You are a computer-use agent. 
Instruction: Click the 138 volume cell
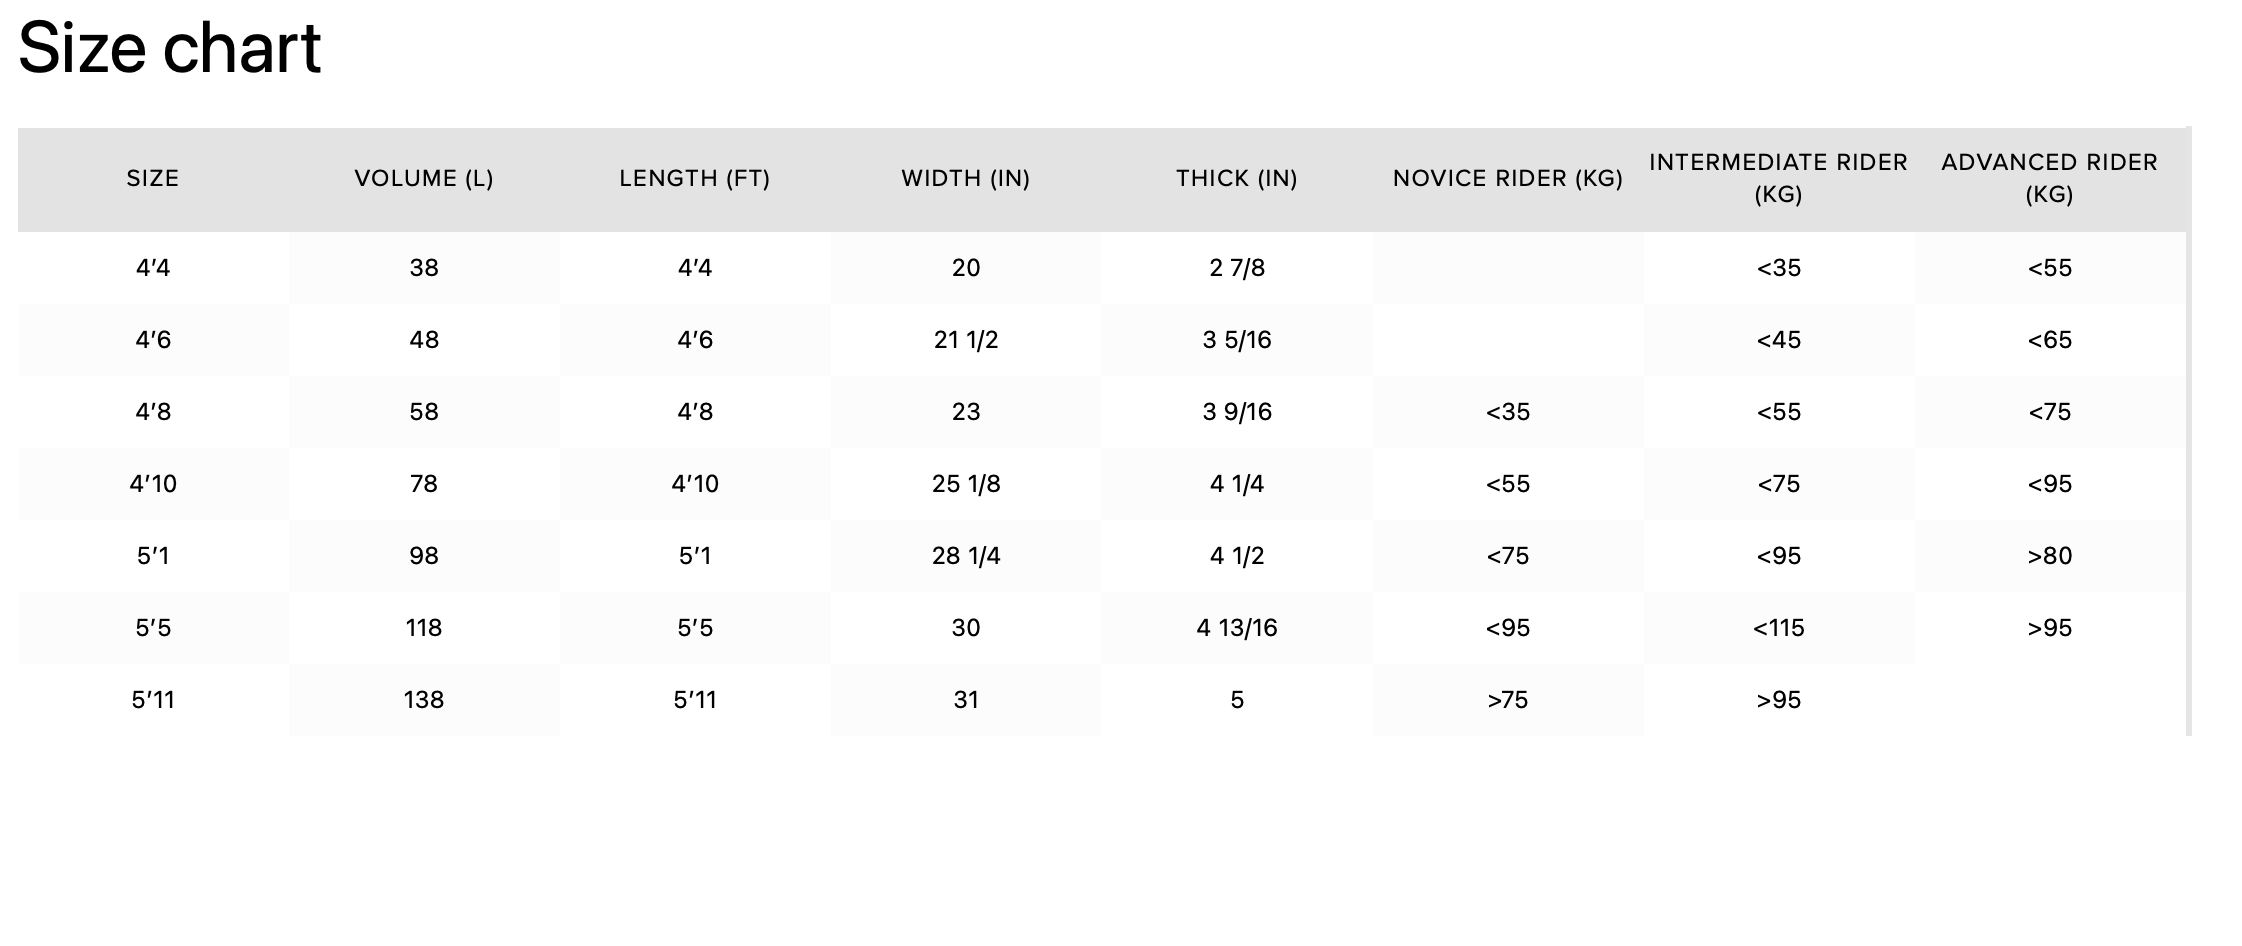[x=424, y=700]
